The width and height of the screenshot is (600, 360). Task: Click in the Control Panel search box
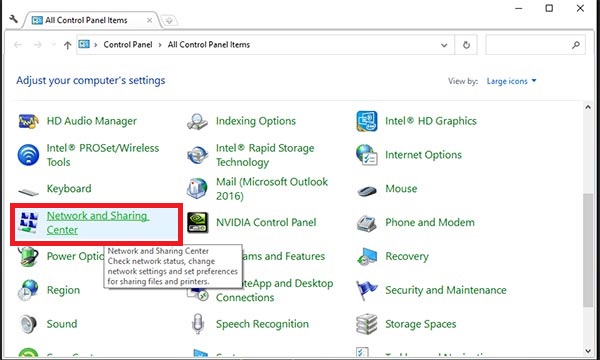click(535, 45)
